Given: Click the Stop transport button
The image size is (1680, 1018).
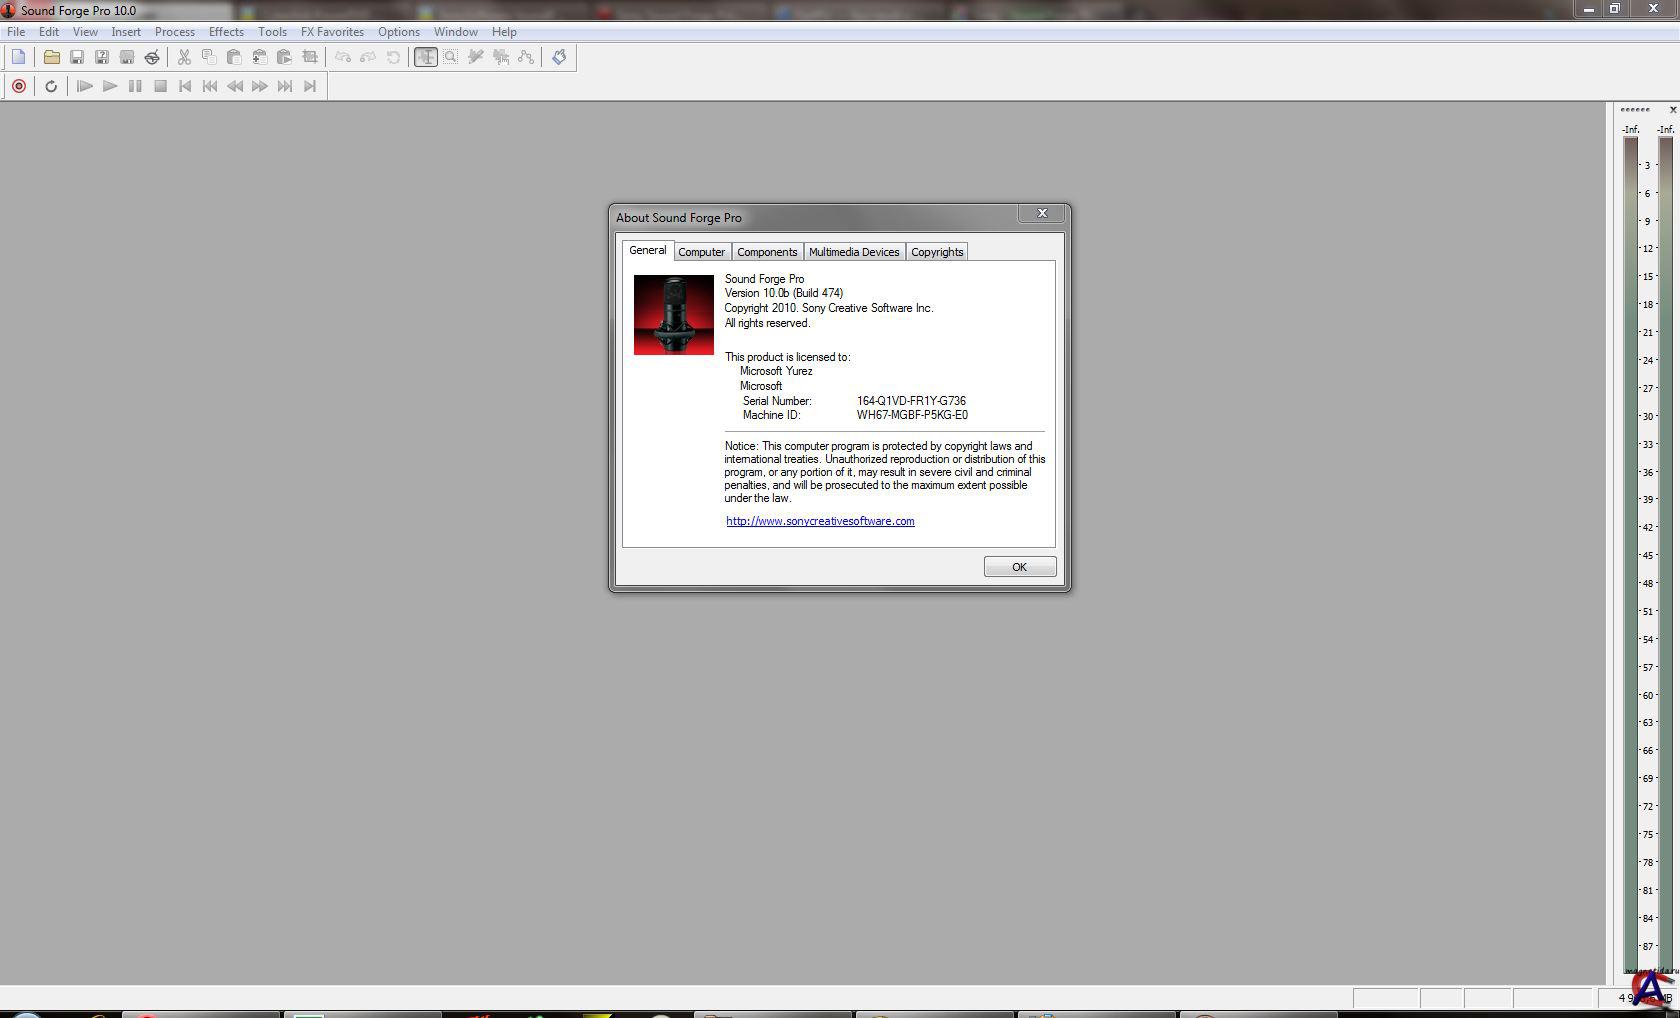Looking at the screenshot, I should pos(160,86).
